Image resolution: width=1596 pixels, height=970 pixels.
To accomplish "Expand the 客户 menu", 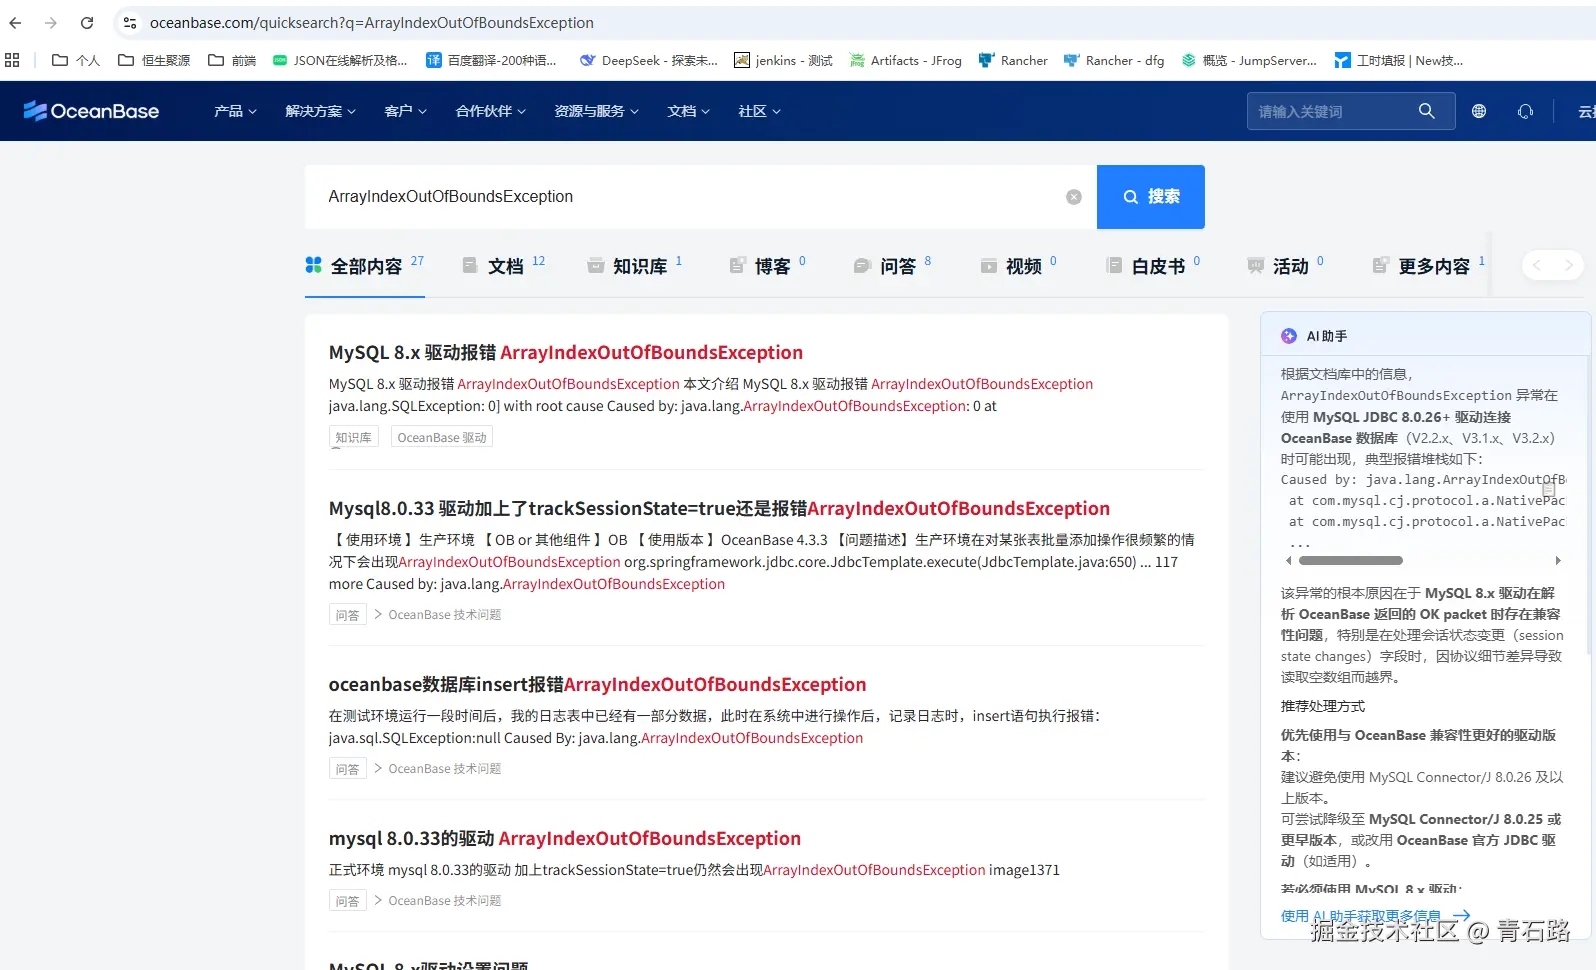I will click(x=405, y=111).
